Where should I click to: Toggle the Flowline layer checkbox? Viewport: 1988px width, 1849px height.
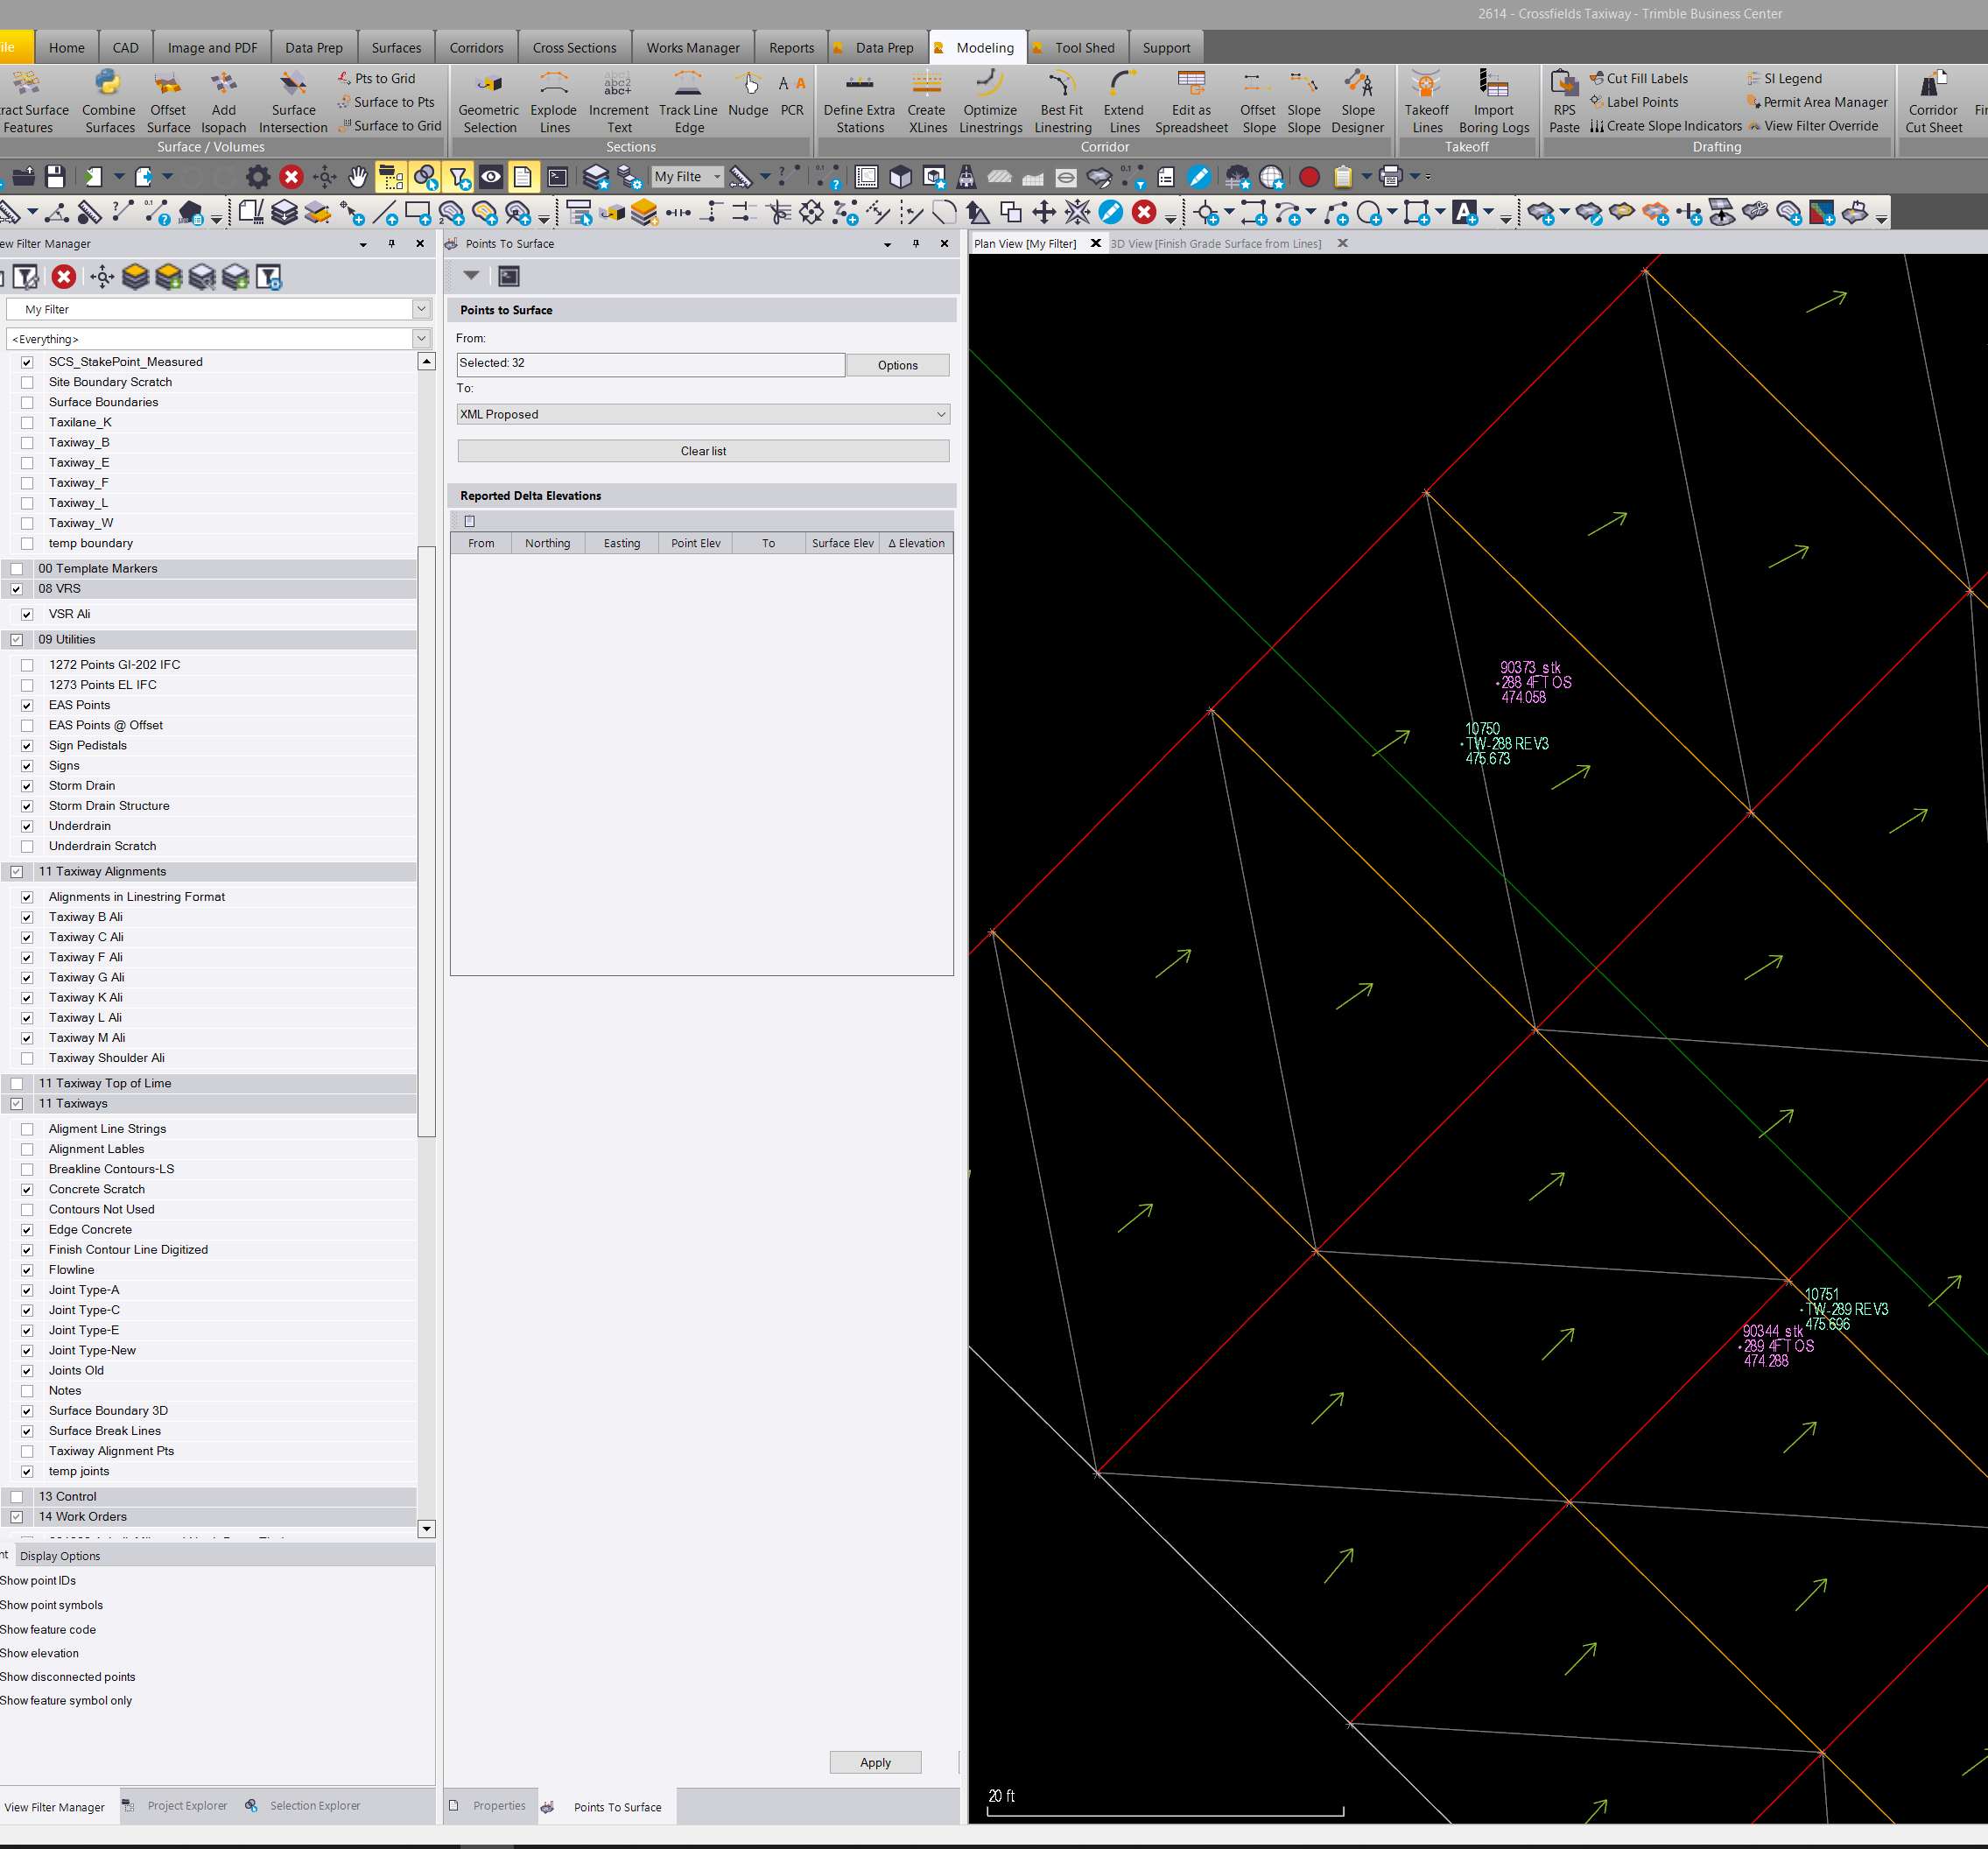tap(27, 1270)
